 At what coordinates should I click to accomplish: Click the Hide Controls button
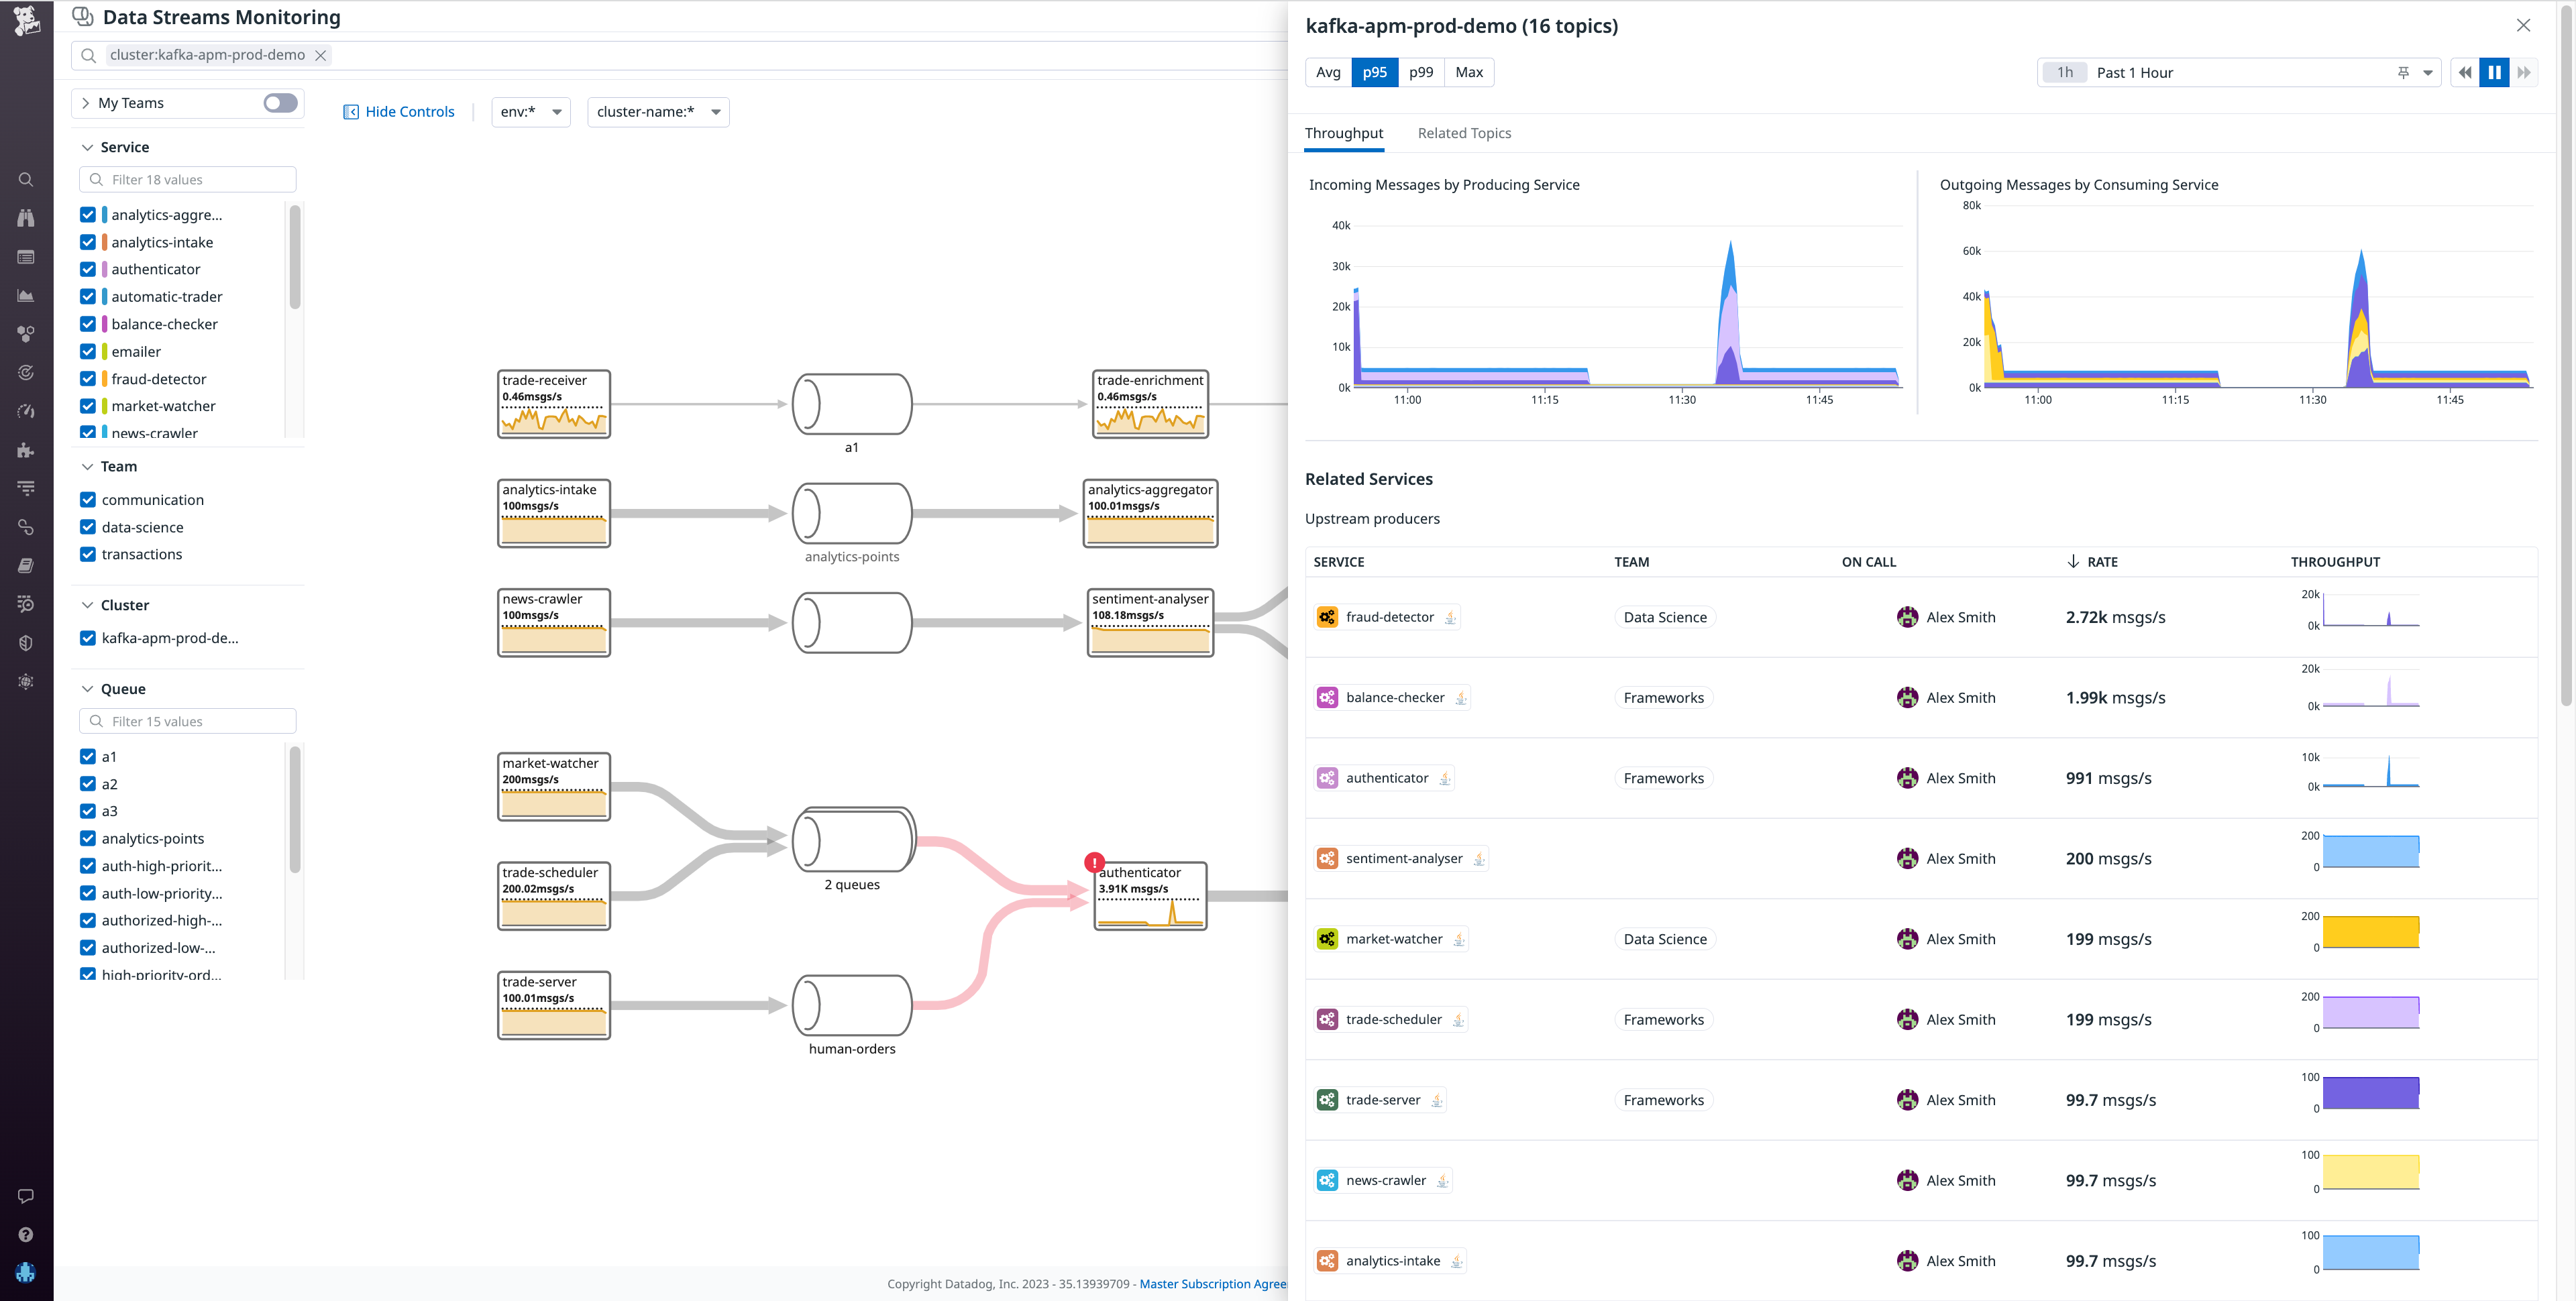(398, 111)
